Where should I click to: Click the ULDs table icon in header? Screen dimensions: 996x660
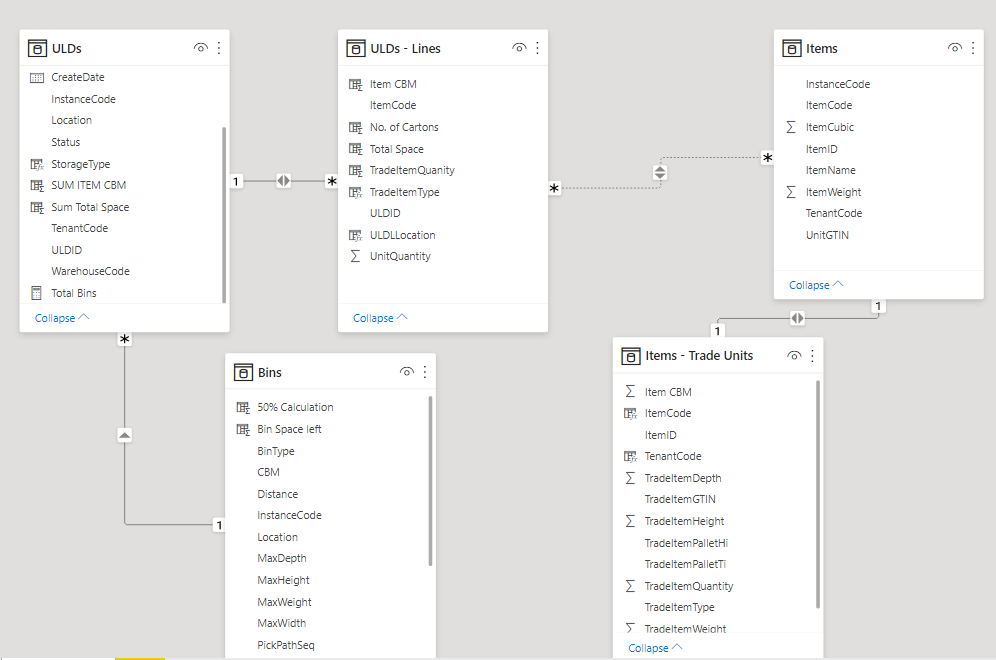click(37, 48)
